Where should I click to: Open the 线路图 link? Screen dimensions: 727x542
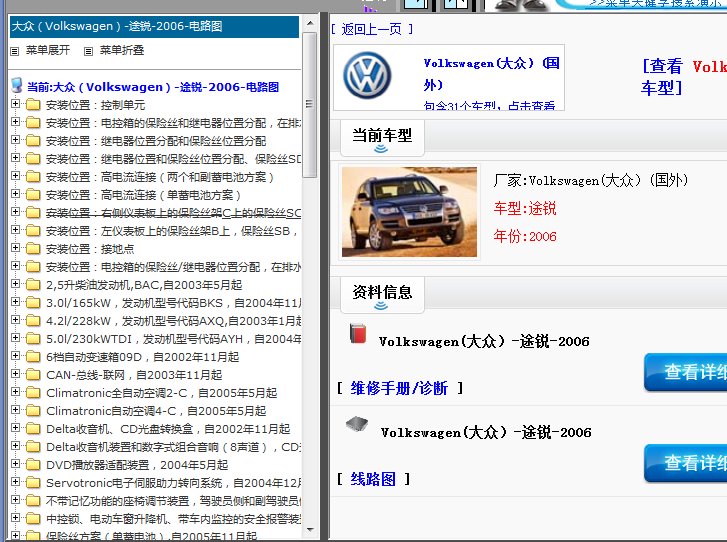373,479
